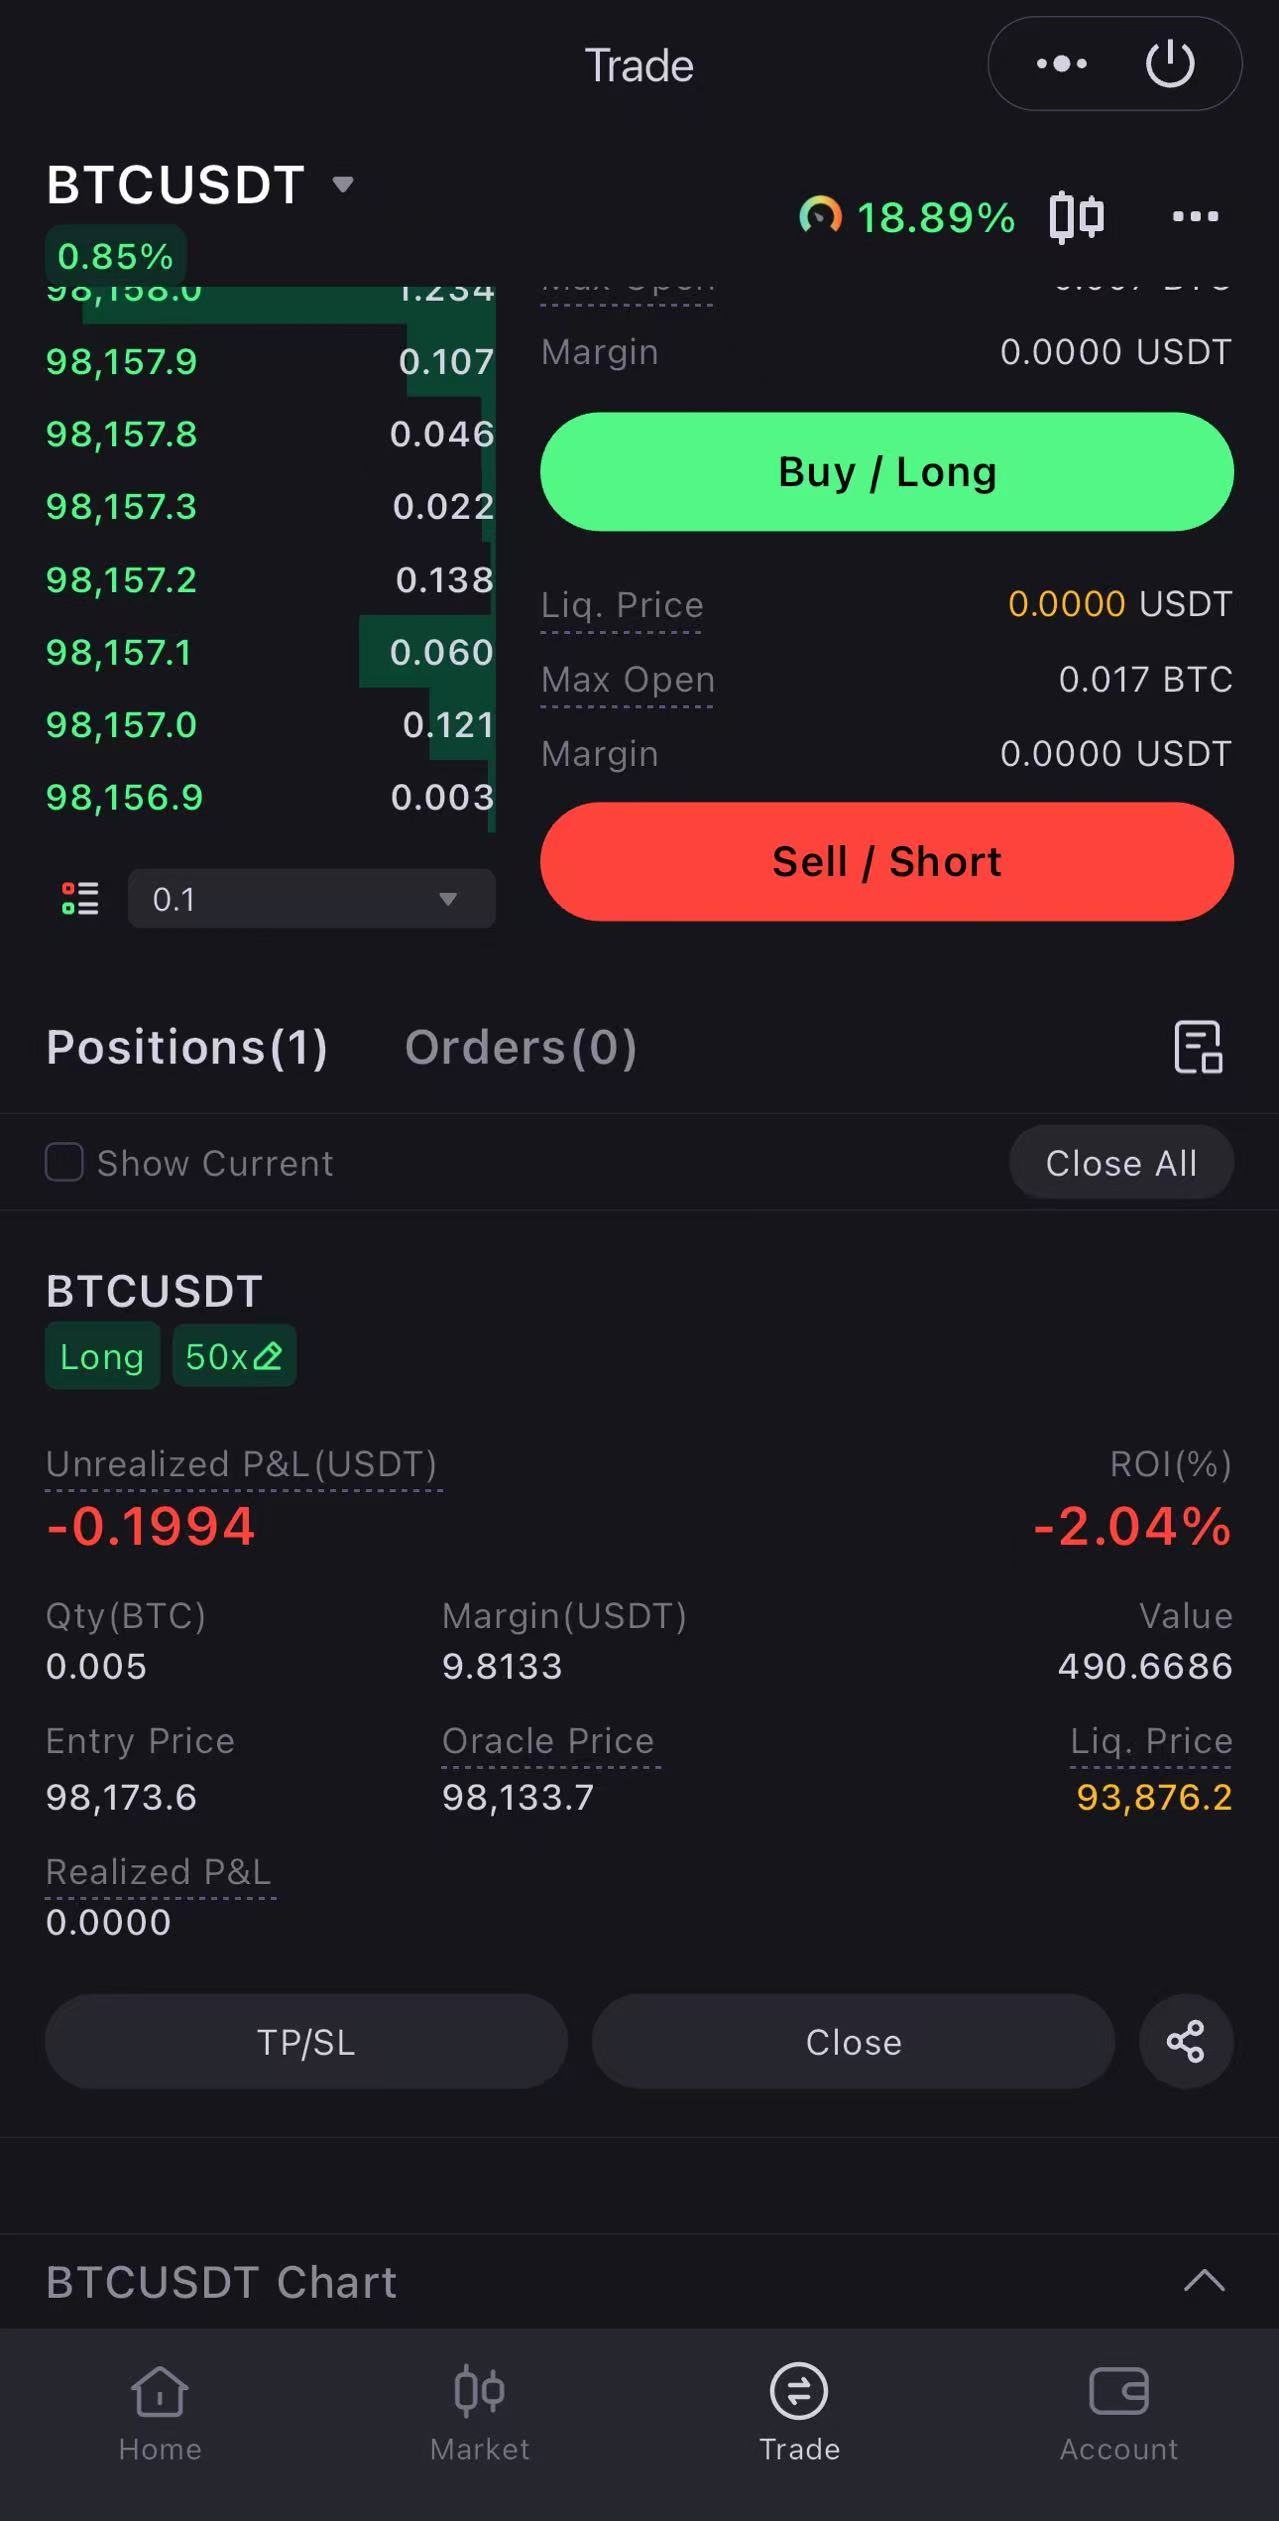This screenshot has height=2521, width=1279.
Task: Tap the gauge indicator showing 18.89%
Action: [905, 216]
